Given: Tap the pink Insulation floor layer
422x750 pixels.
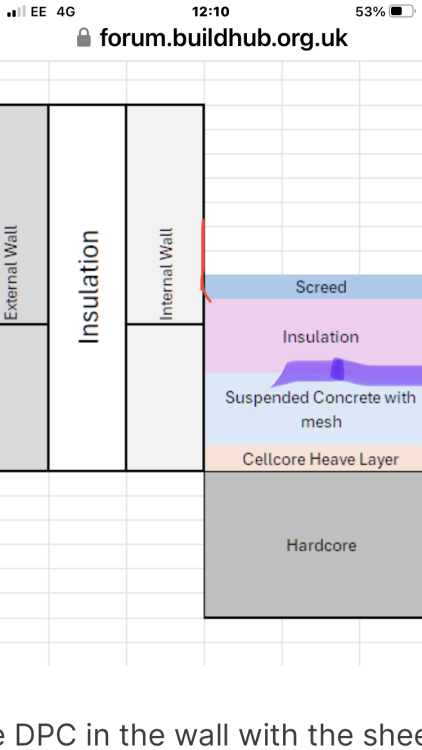Looking at the screenshot, I should pos(313,336).
